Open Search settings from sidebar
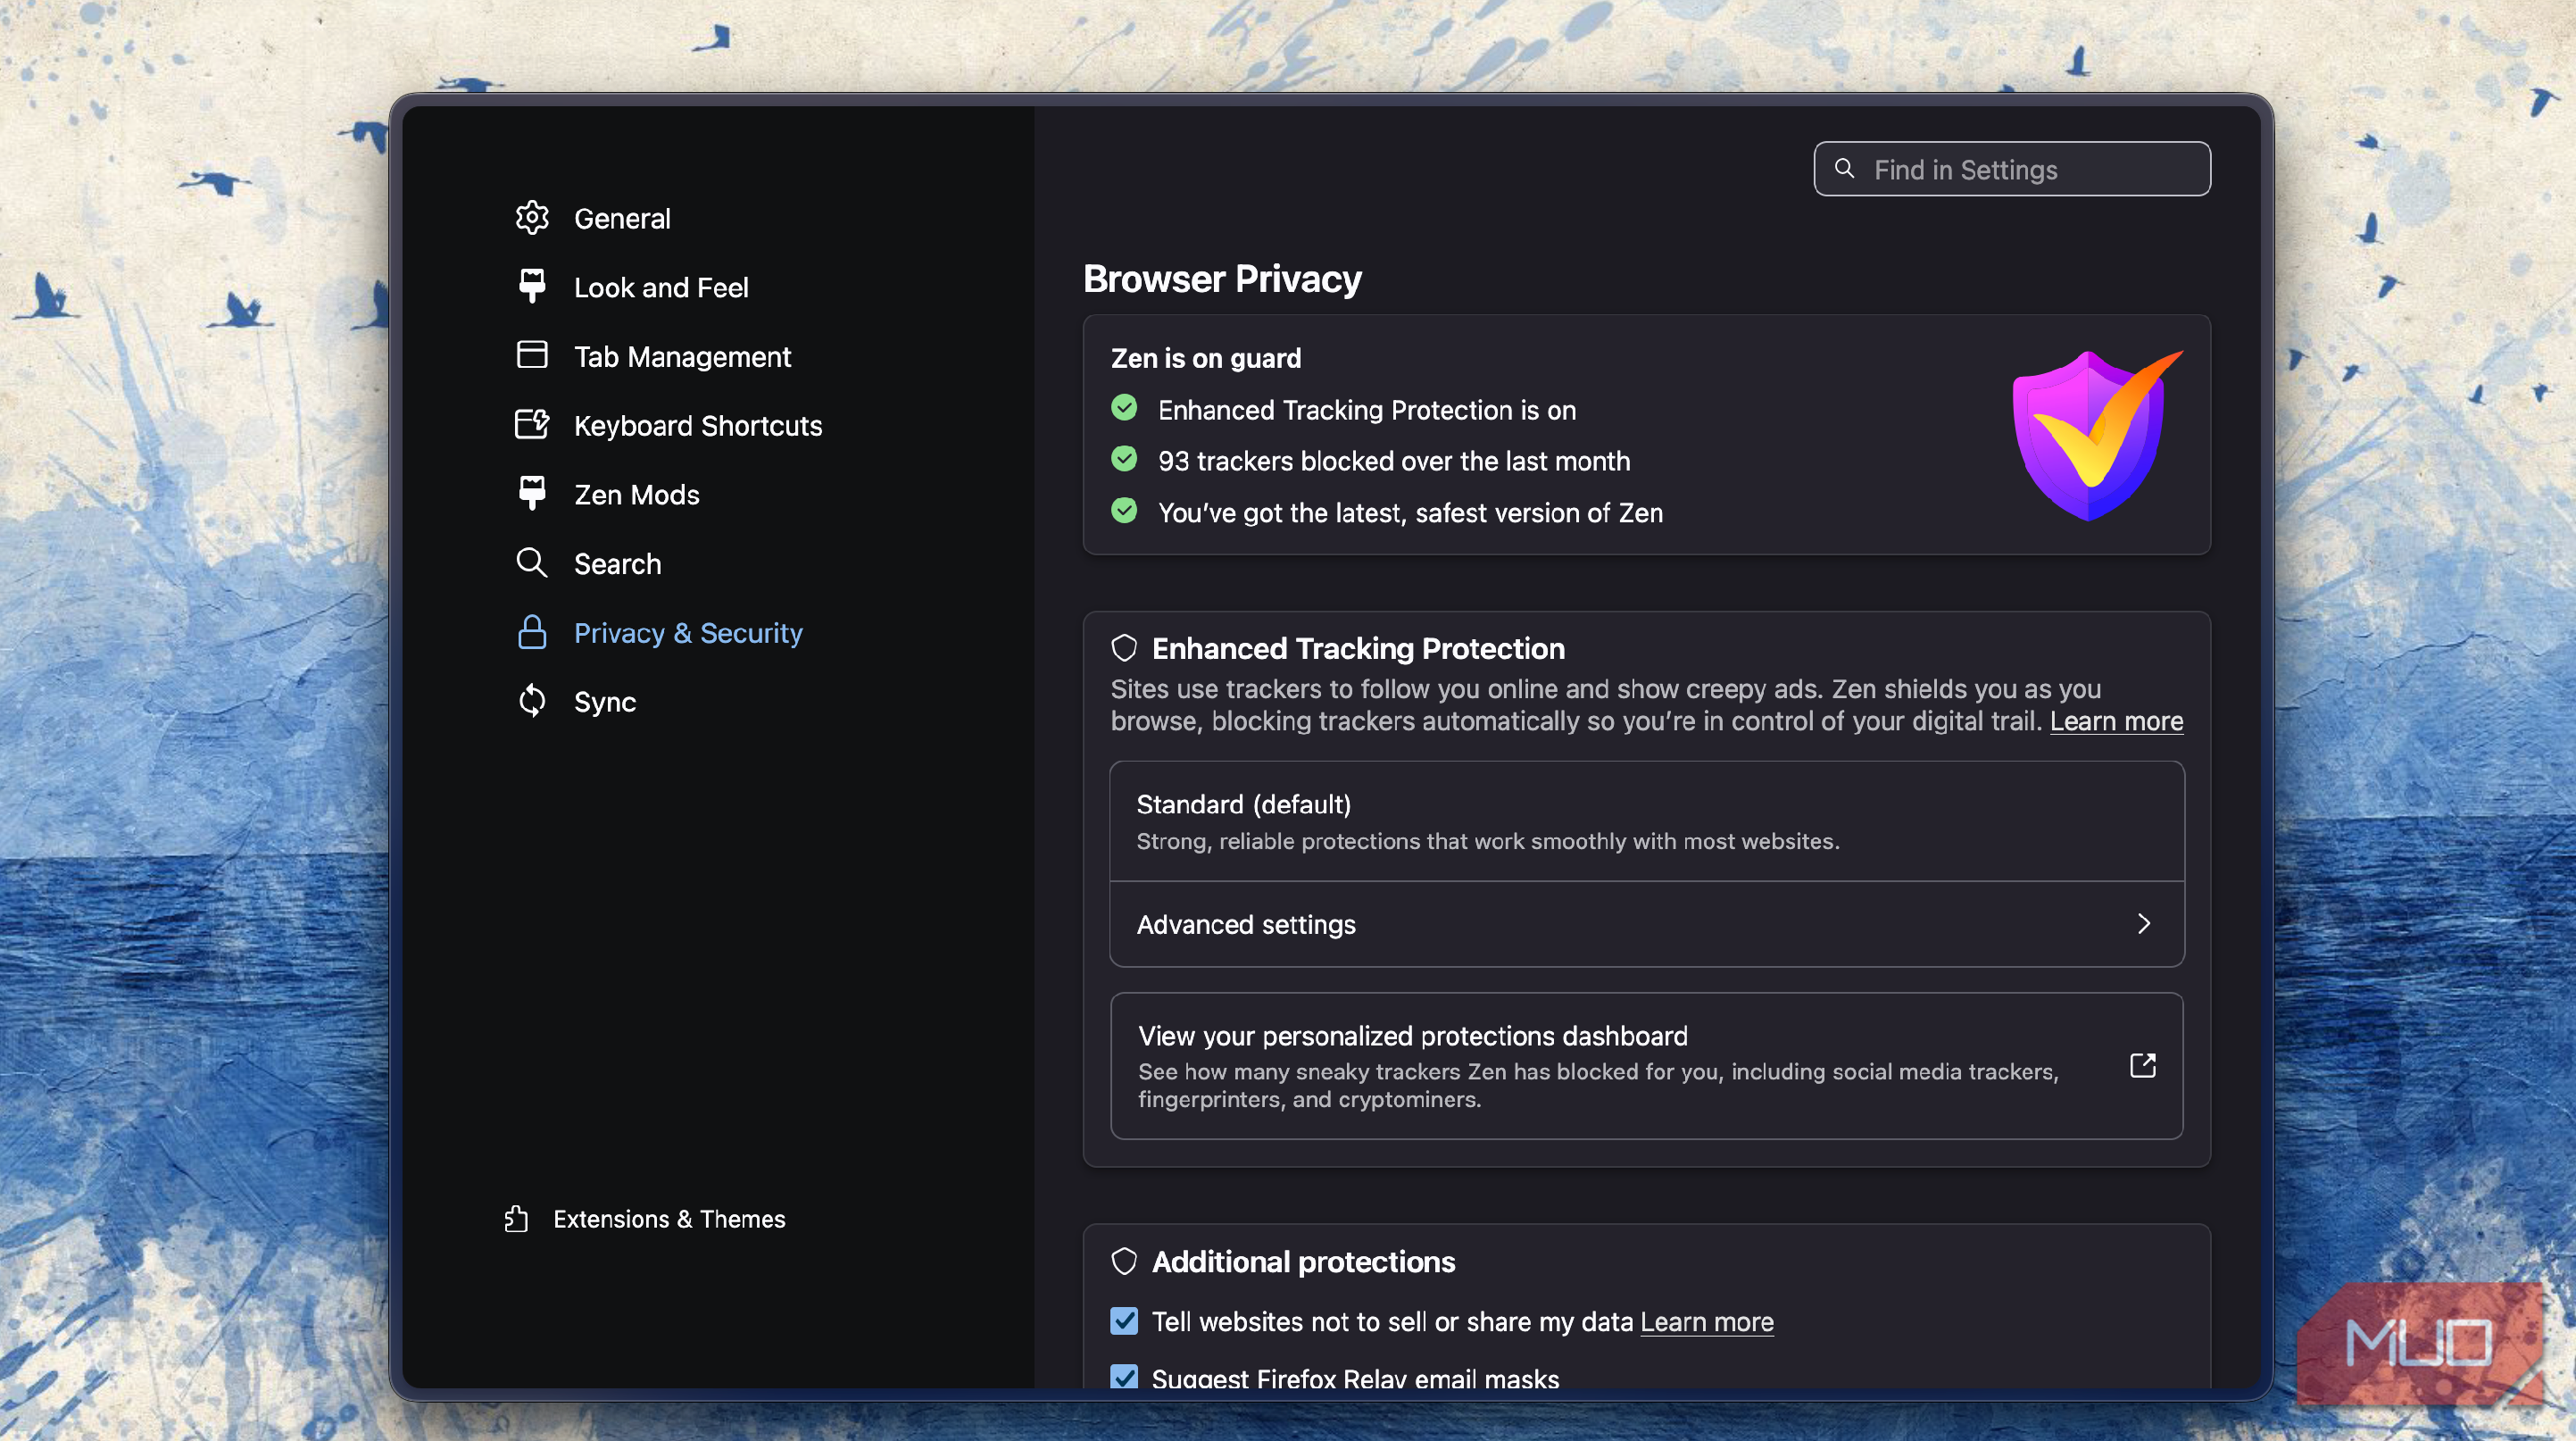Image resolution: width=2576 pixels, height=1441 pixels. (x=617, y=564)
